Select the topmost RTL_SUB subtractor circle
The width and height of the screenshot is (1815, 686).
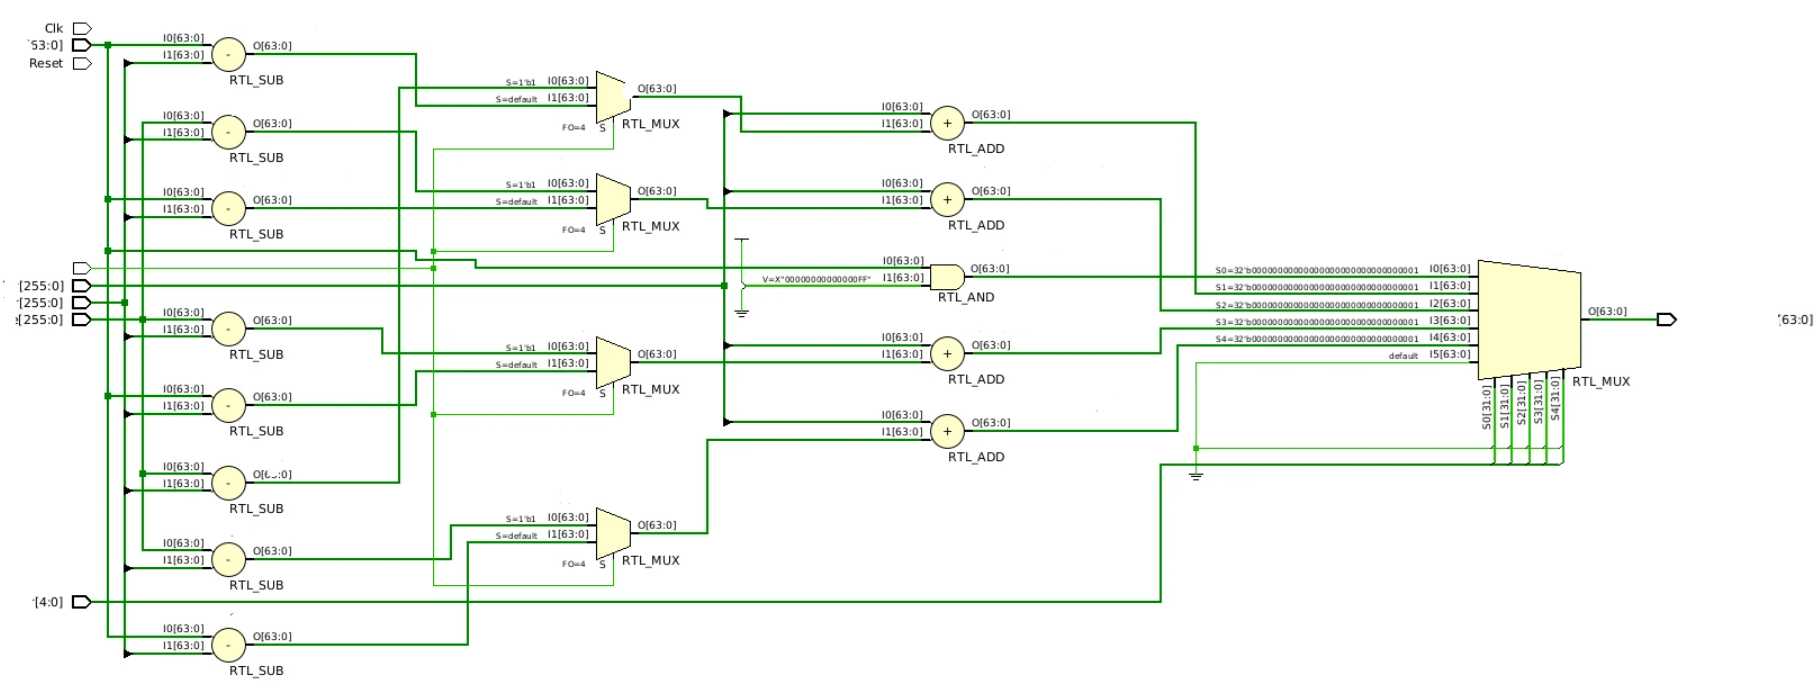228,54
